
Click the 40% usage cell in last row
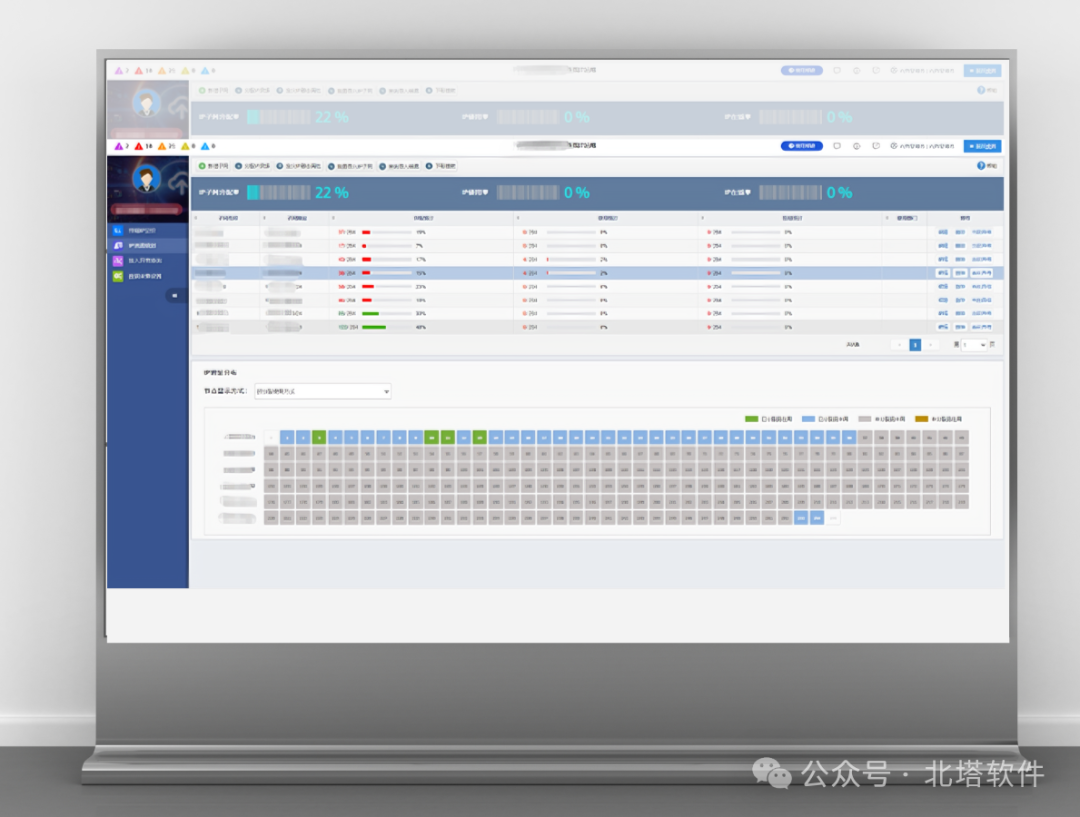point(421,327)
